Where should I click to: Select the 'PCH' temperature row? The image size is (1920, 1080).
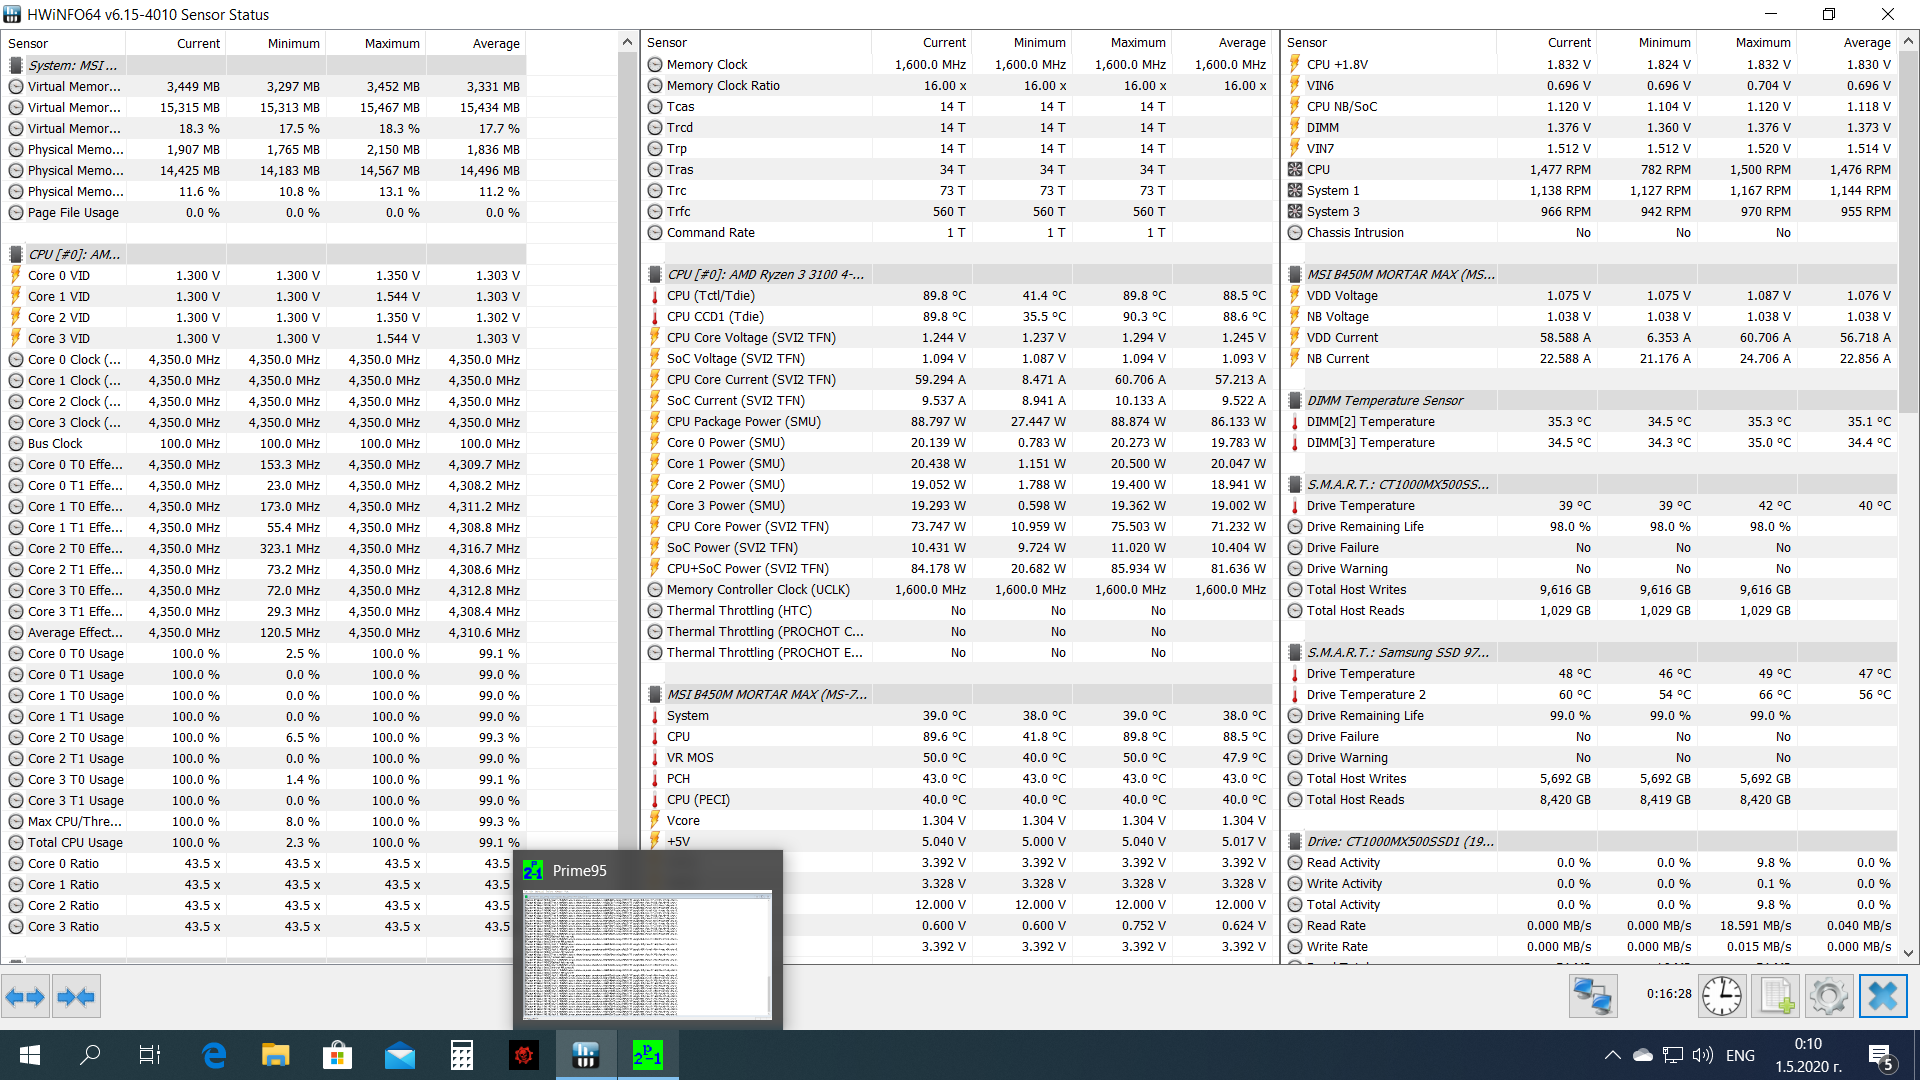click(958, 778)
